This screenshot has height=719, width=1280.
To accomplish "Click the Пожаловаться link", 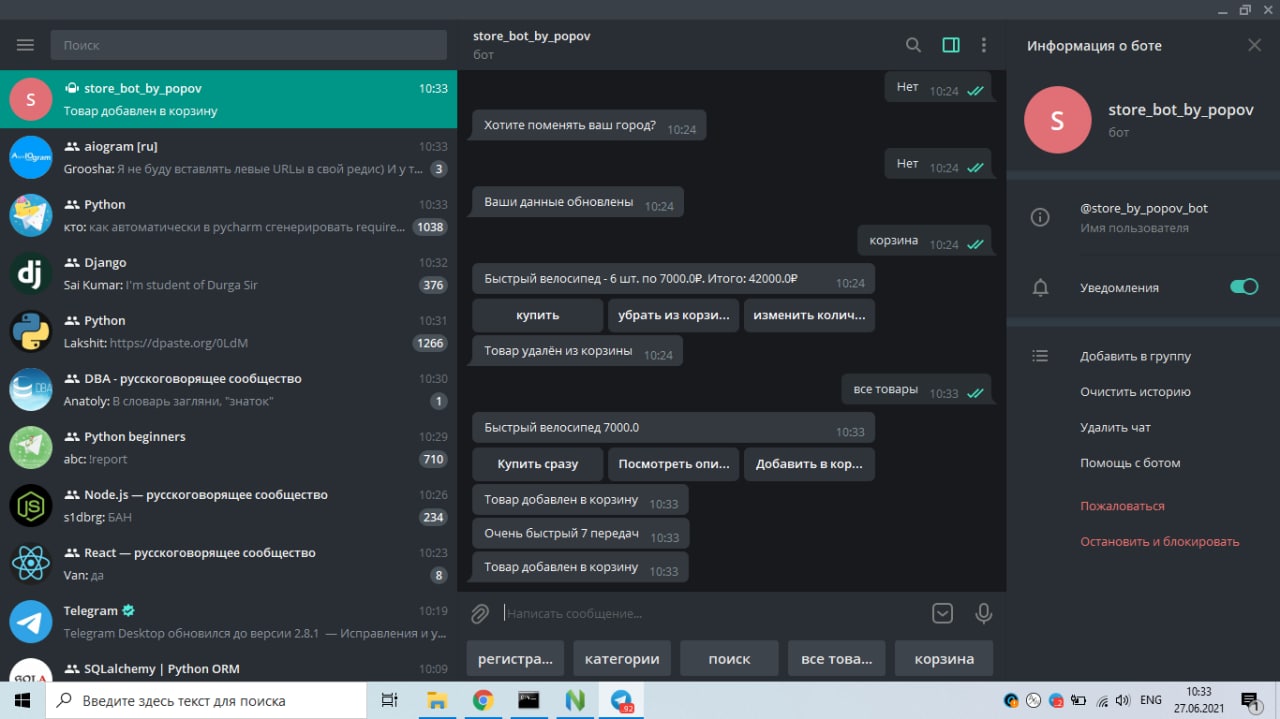I will (x=1122, y=506).
